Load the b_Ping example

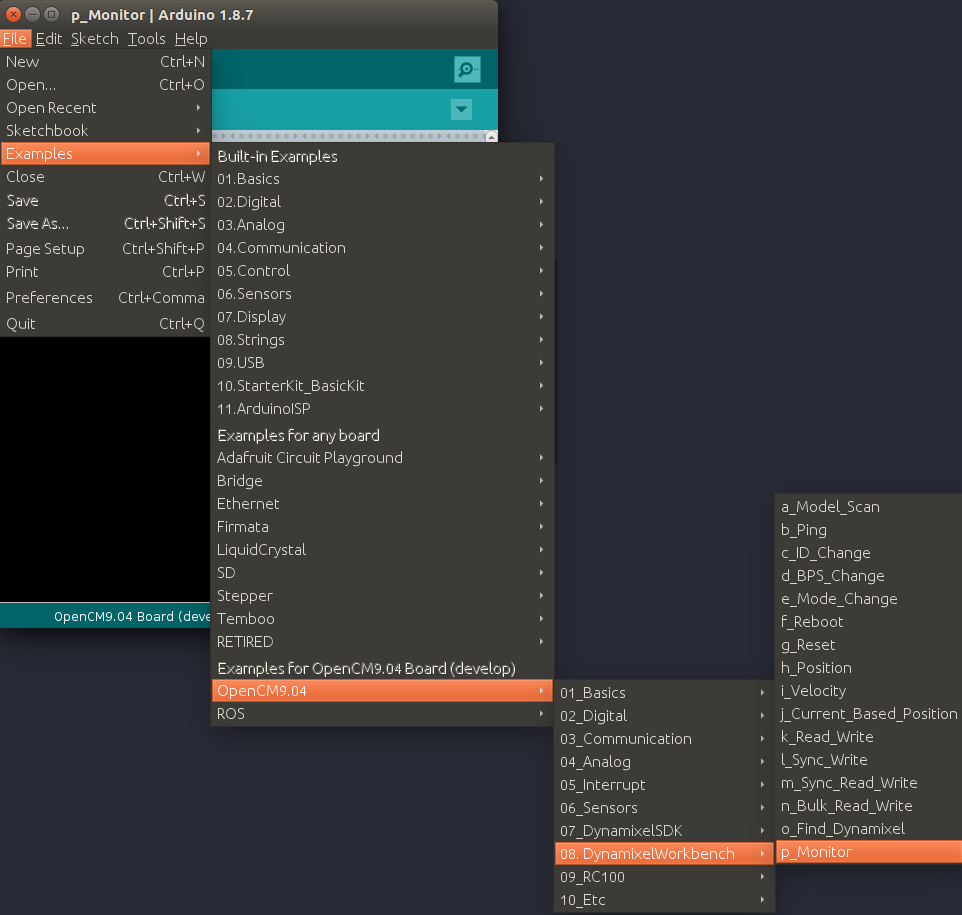pyautogui.click(x=869, y=530)
